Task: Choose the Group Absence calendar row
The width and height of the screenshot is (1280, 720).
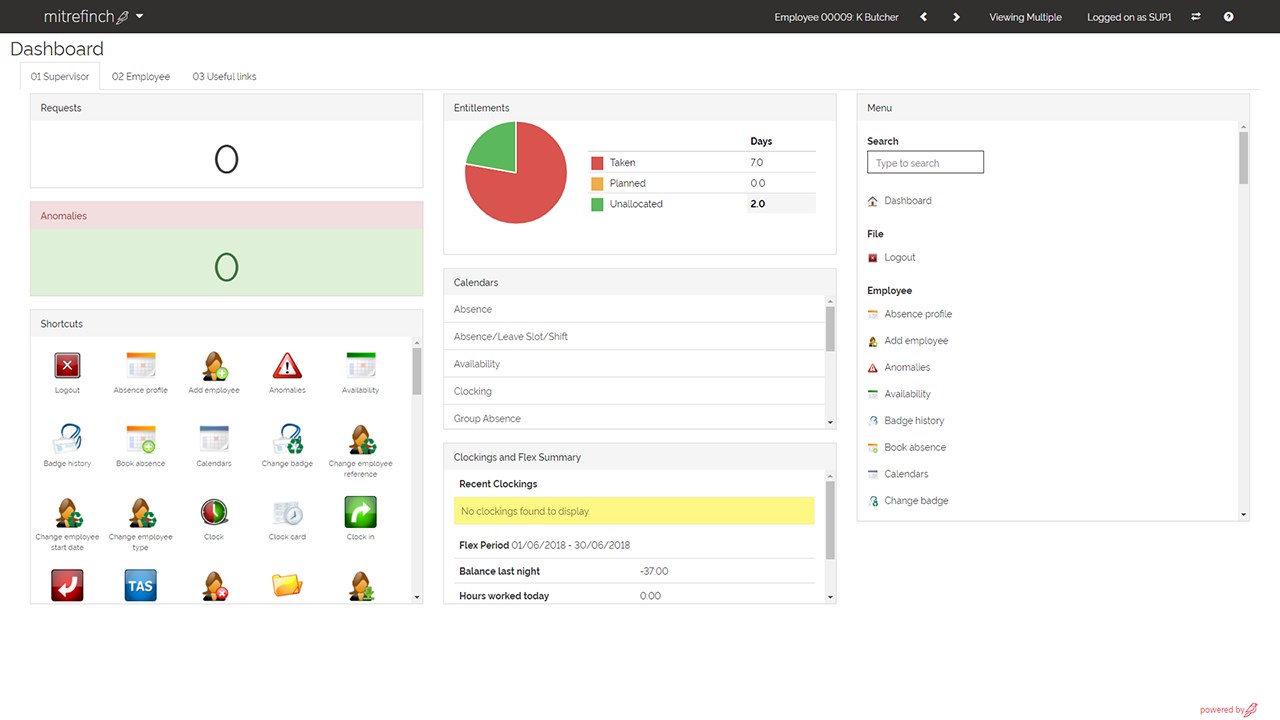Action: 634,418
